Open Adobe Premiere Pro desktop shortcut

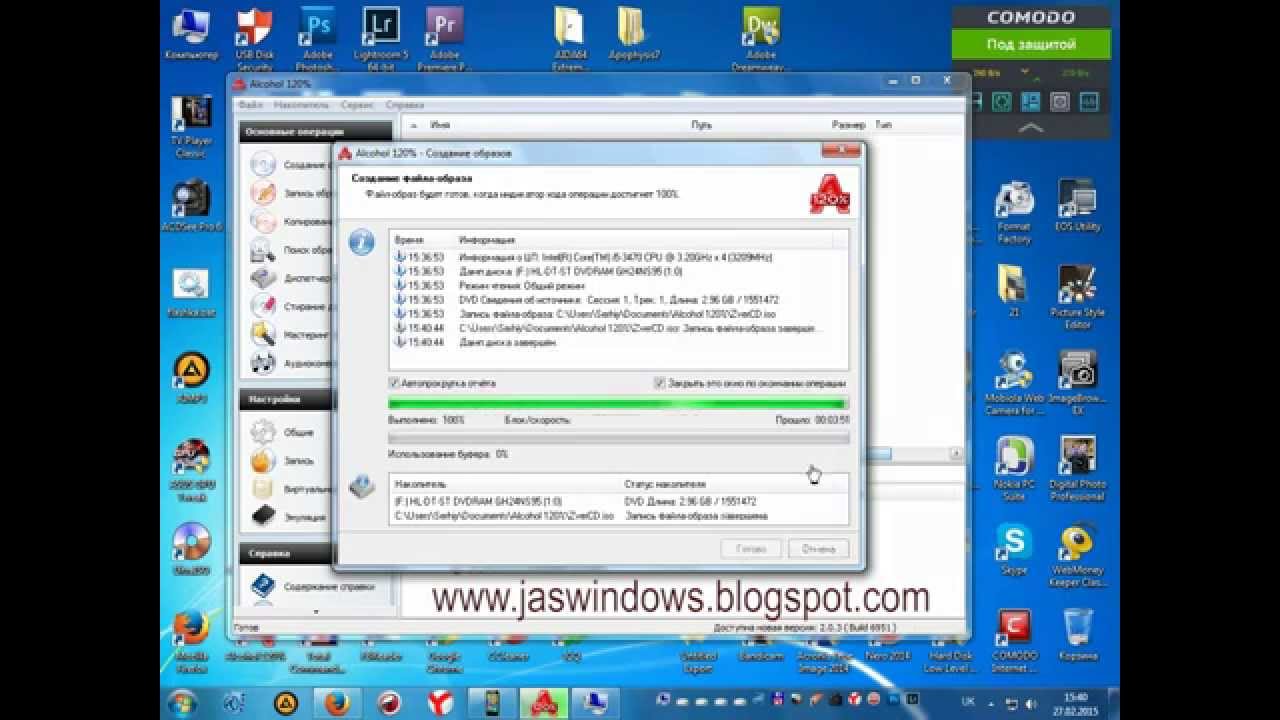(444, 38)
